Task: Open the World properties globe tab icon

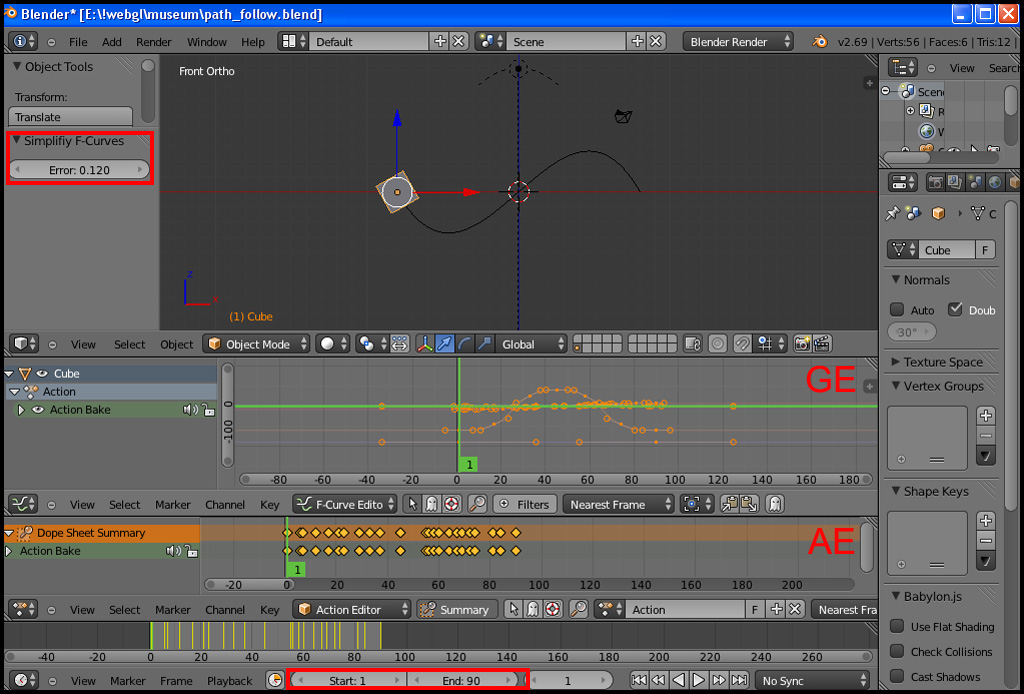Action: tap(995, 182)
